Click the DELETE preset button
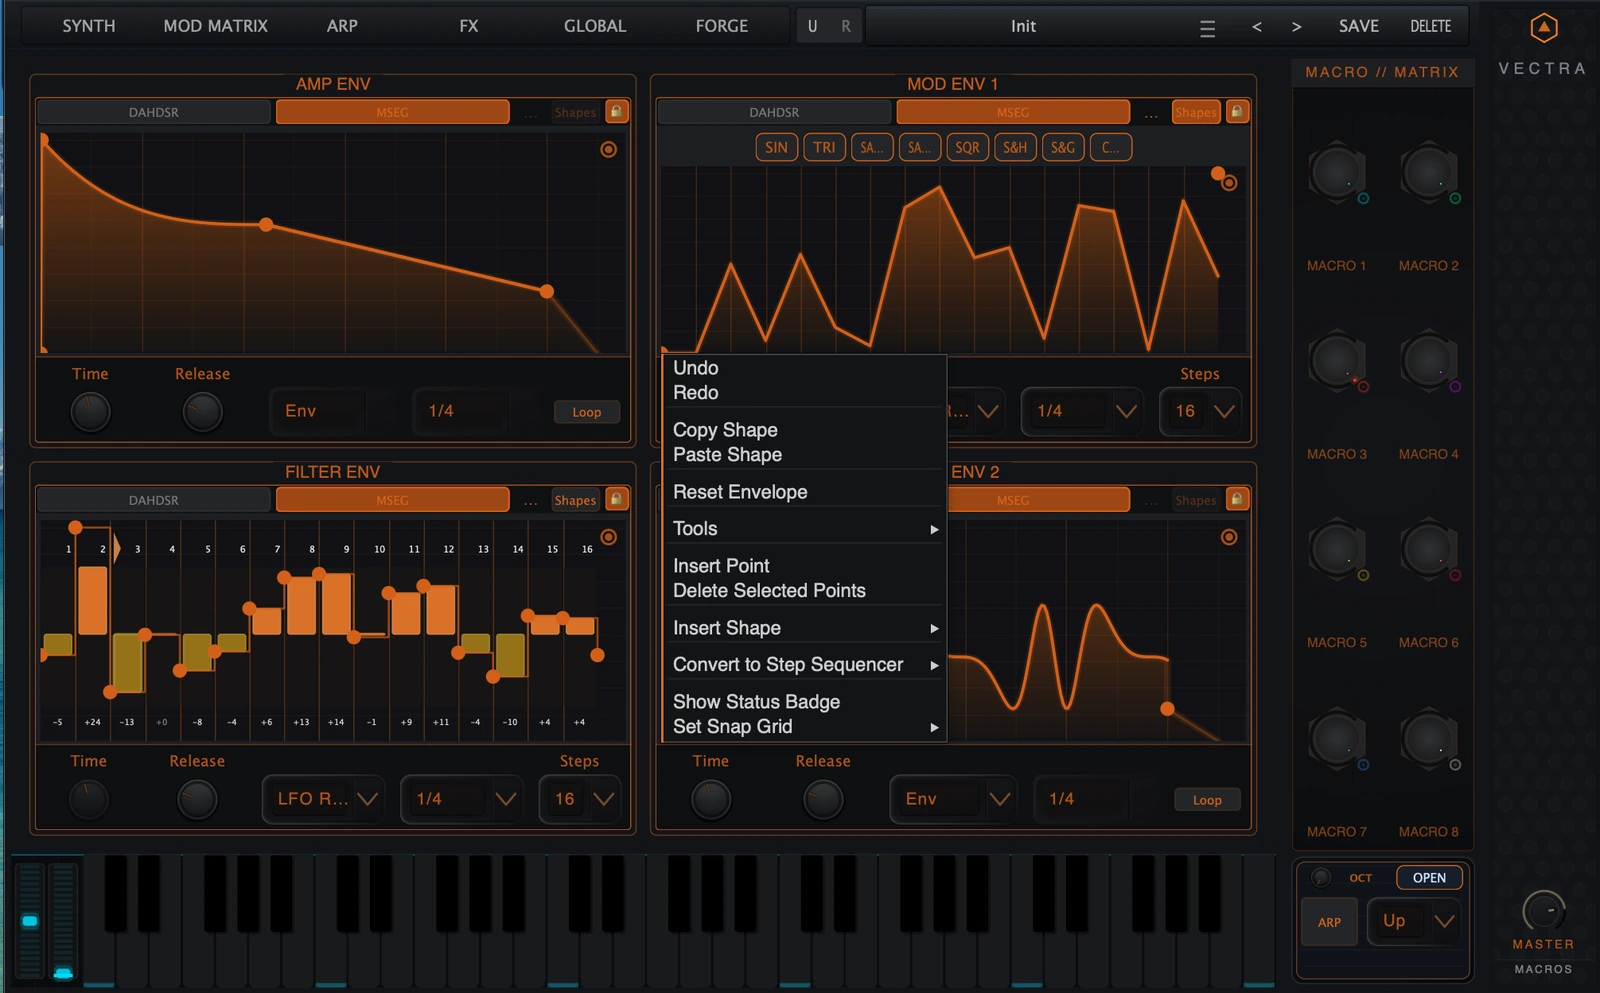Screen dimensions: 1600x993 pyautogui.click(x=1431, y=26)
